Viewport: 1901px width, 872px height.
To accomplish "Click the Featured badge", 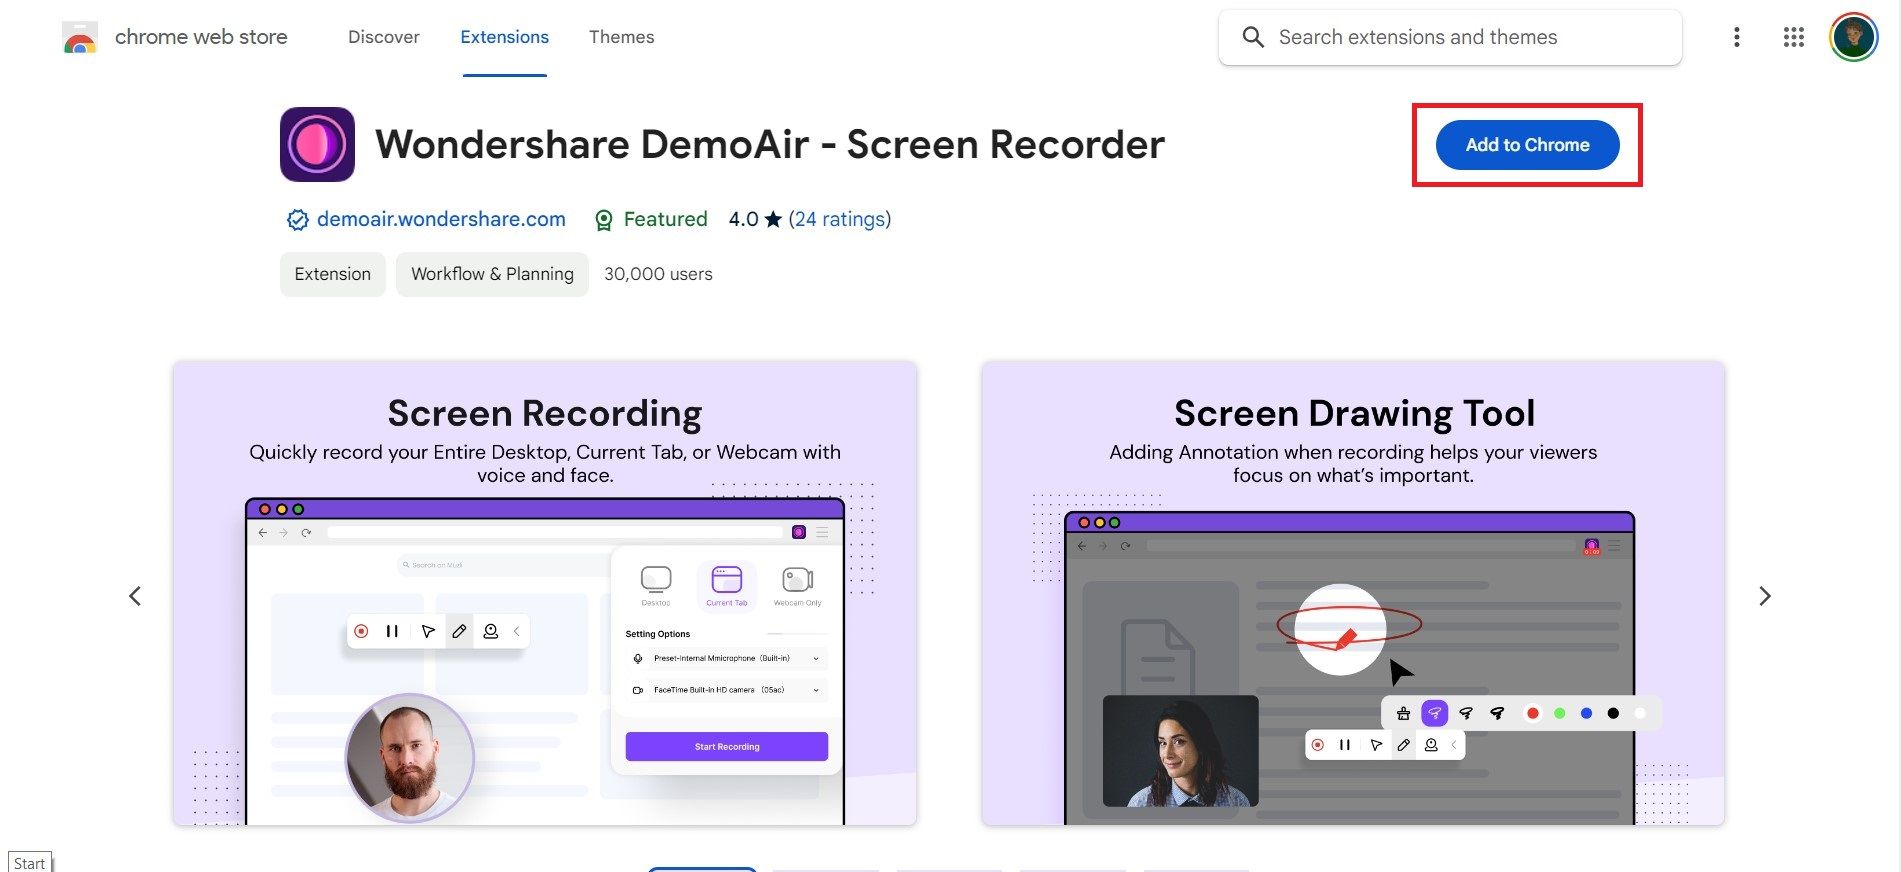I will [x=651, y=219].
